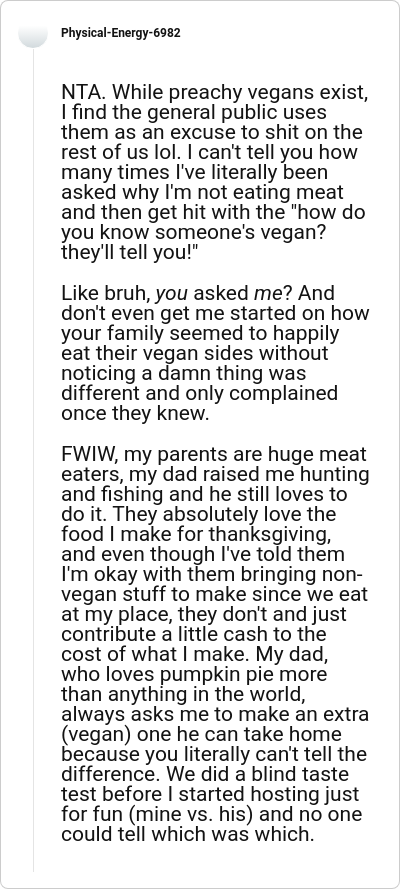
Task: Click the italic word "me" after "asked"
Action: point(266,294)
